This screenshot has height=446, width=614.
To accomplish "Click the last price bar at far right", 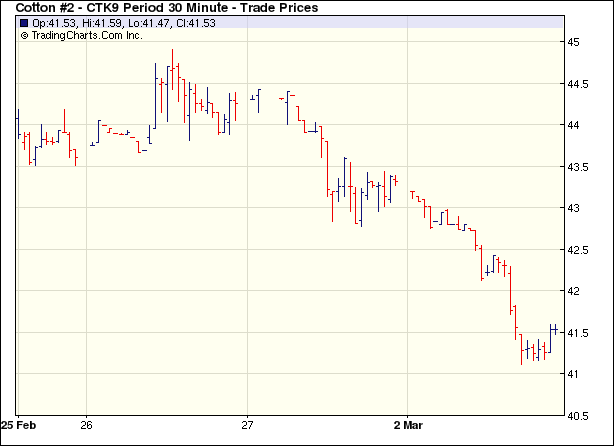I will 552,329.
